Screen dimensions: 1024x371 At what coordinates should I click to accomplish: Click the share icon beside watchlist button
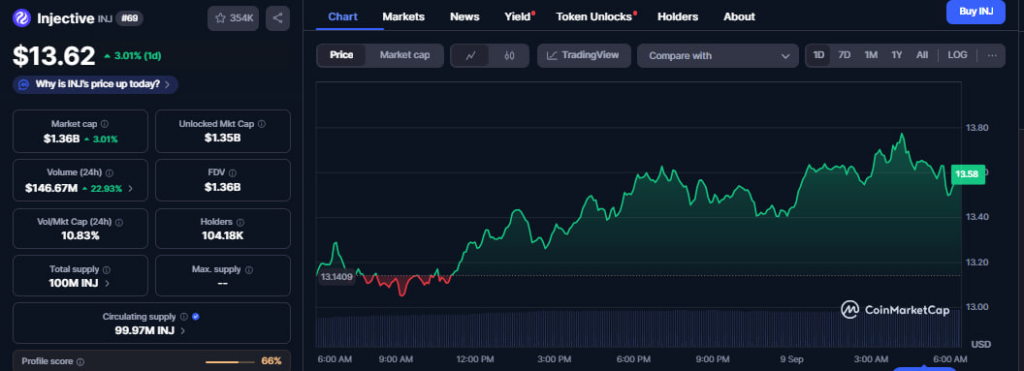(278, 18)
